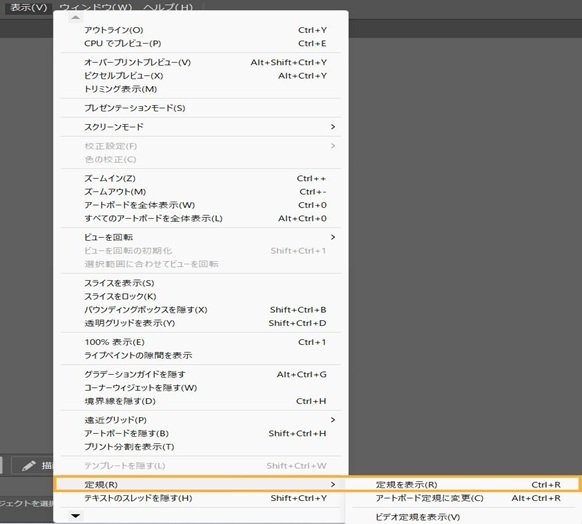Image resolution: width=582 pixels, height=524 pixels.
Task: Click ライブペイントの隙間を表示
Action: [201, 356]
